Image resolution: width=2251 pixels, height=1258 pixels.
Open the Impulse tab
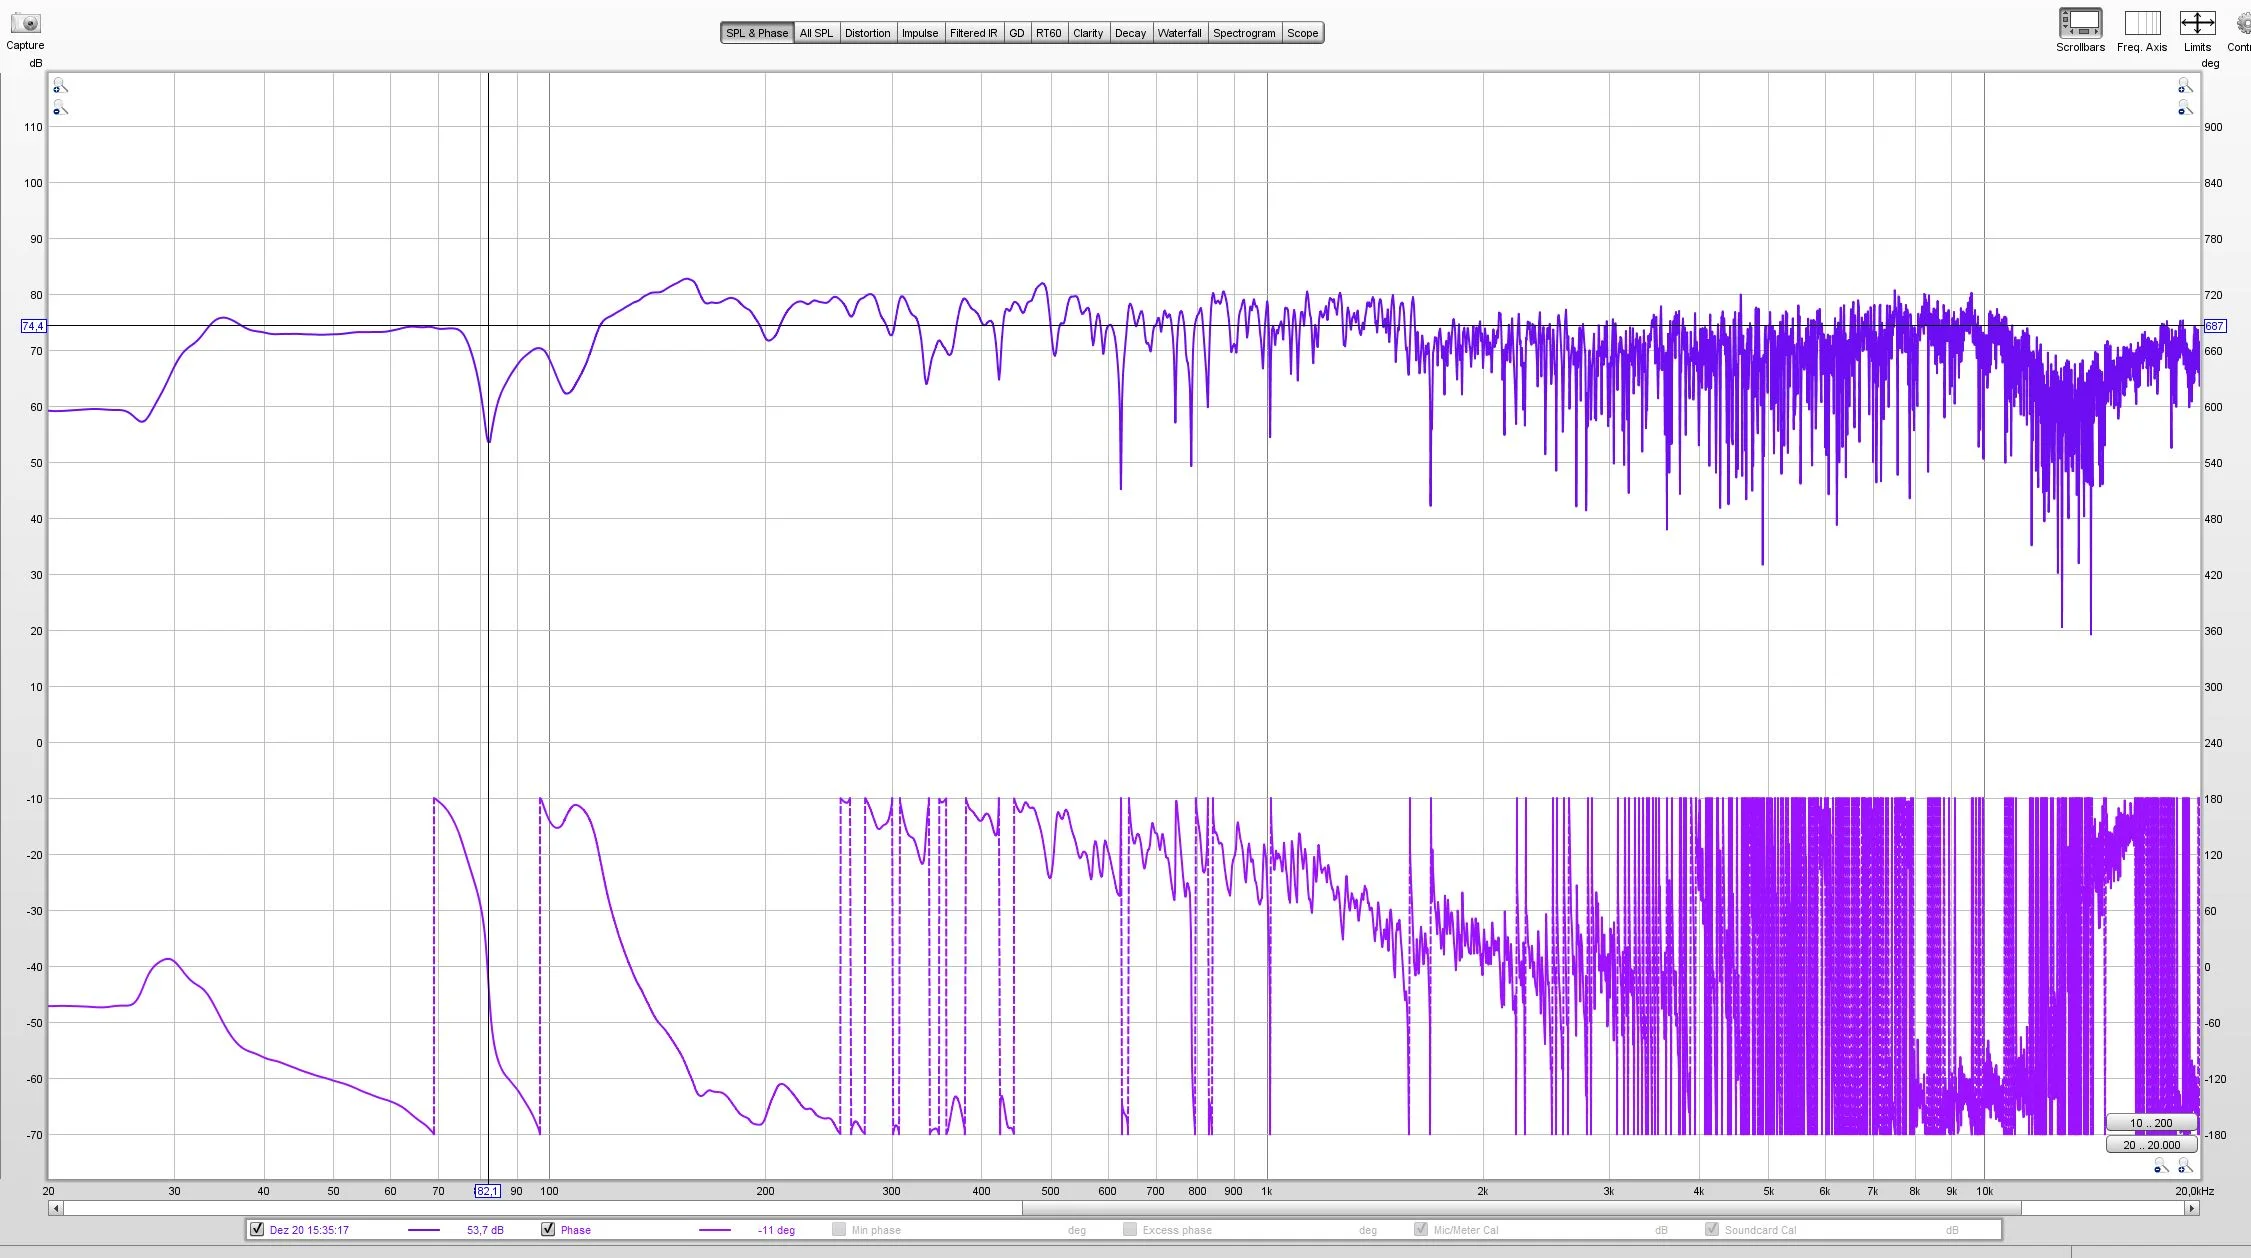pyautogui.click(x=920, y=33)
